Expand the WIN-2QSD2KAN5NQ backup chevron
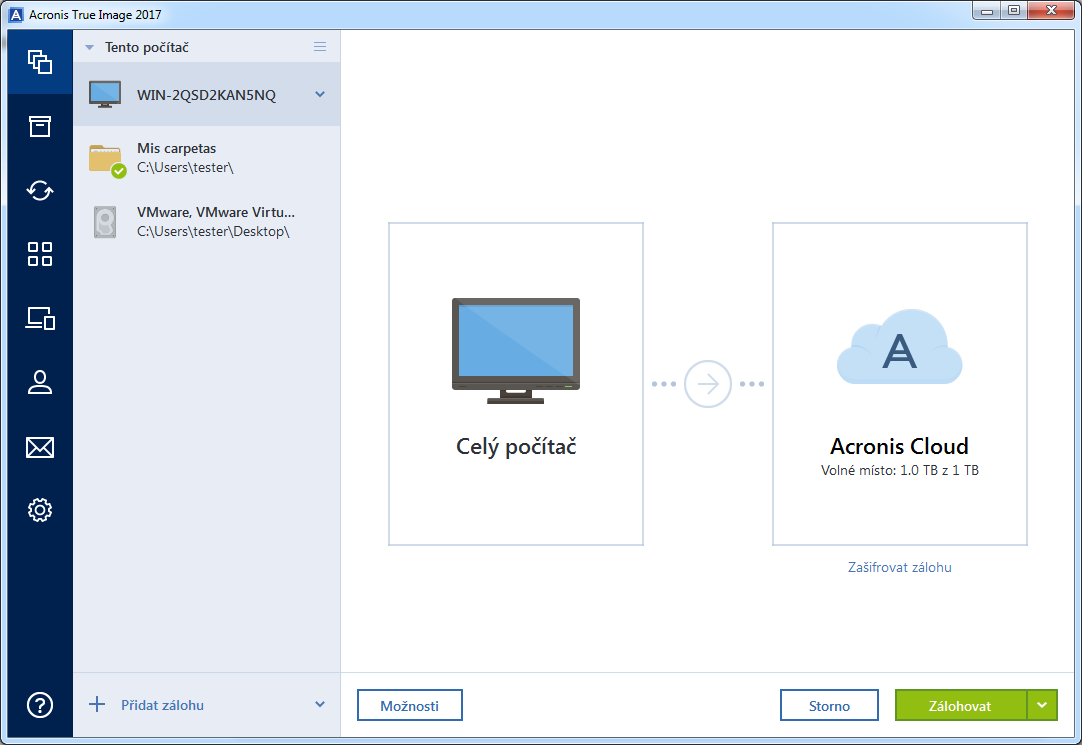This screenshot has height=745, width=1082. (320, 95)
